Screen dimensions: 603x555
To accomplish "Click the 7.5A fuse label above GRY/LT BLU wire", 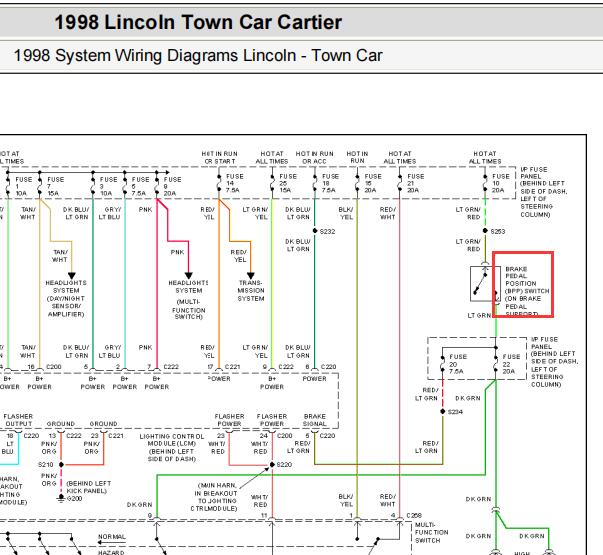I will (x=140, y=187).
